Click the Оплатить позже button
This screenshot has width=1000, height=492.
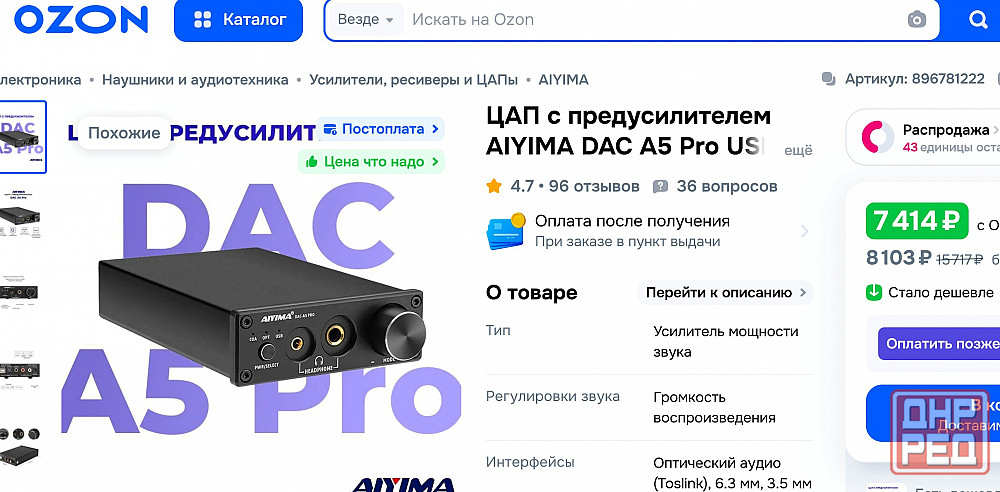pos(939,344)
